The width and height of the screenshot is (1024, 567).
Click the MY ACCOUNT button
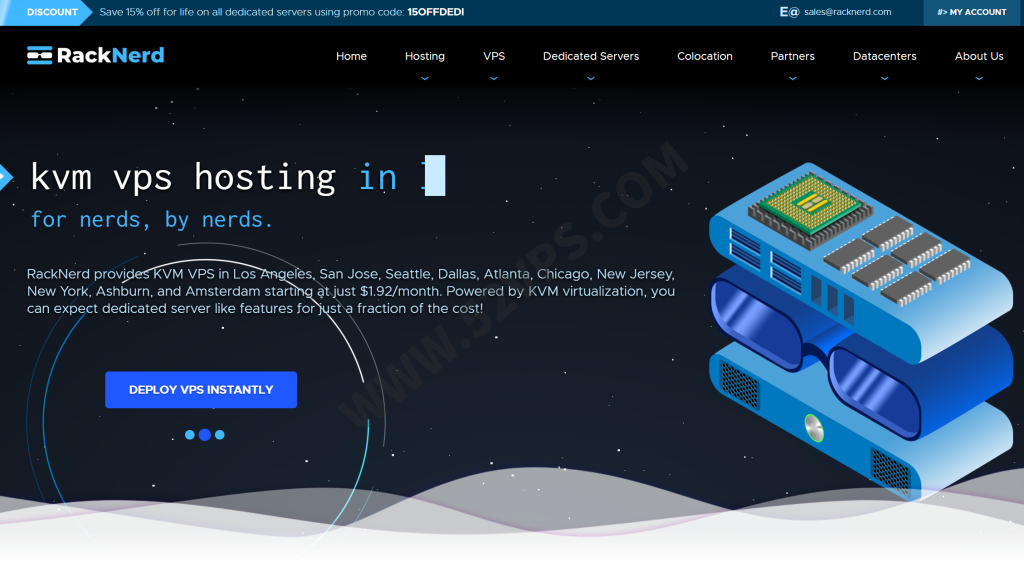[973, 12]
